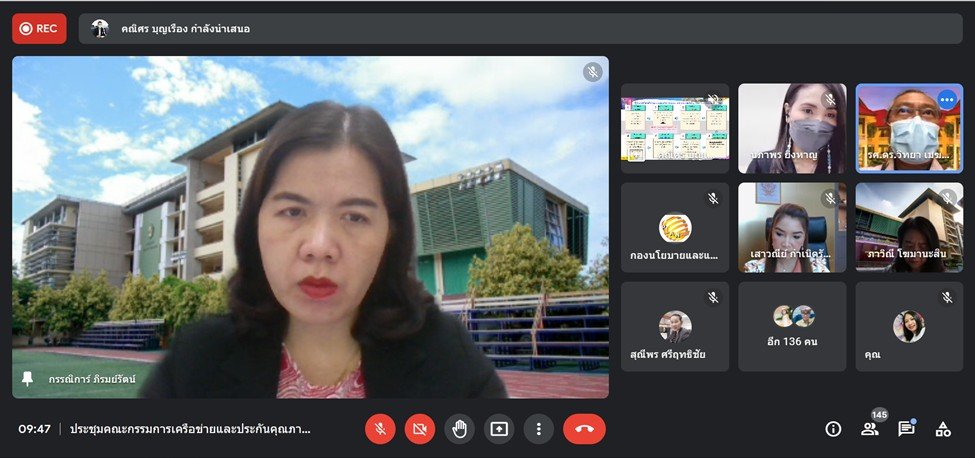This screenshot has width=975, height=458.
Task: Open the meeting details info icon
Action: tap(833, 429)
